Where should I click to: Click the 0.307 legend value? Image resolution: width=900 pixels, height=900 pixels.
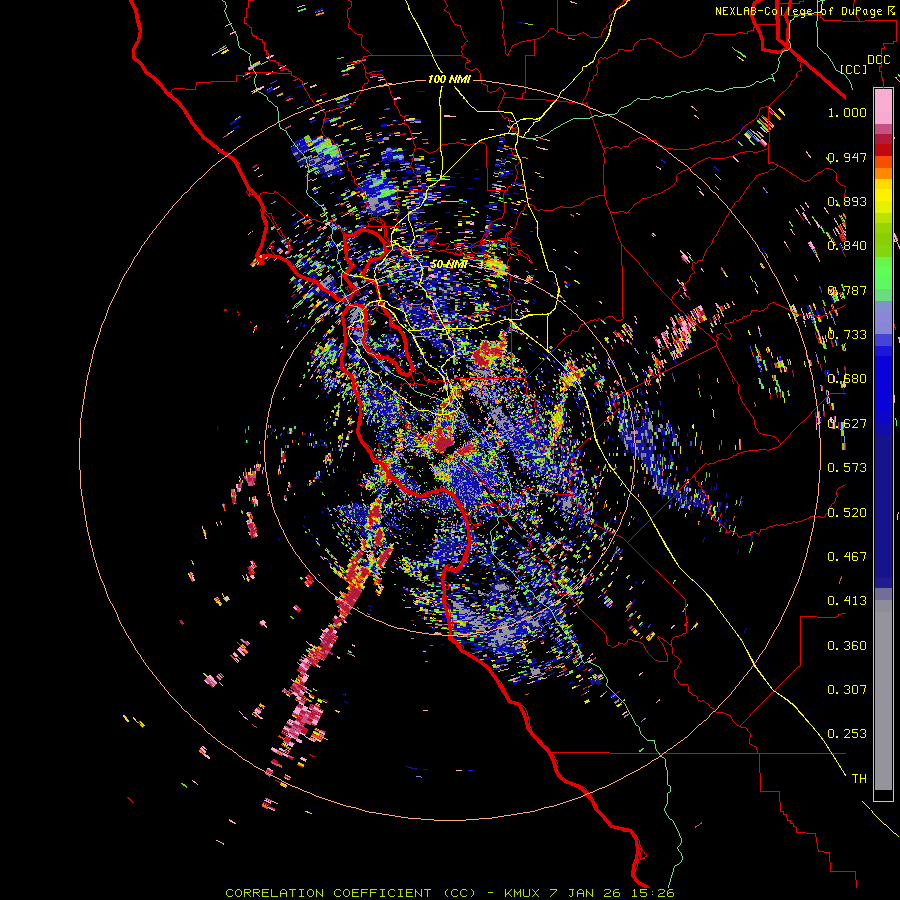click(847, 690)
